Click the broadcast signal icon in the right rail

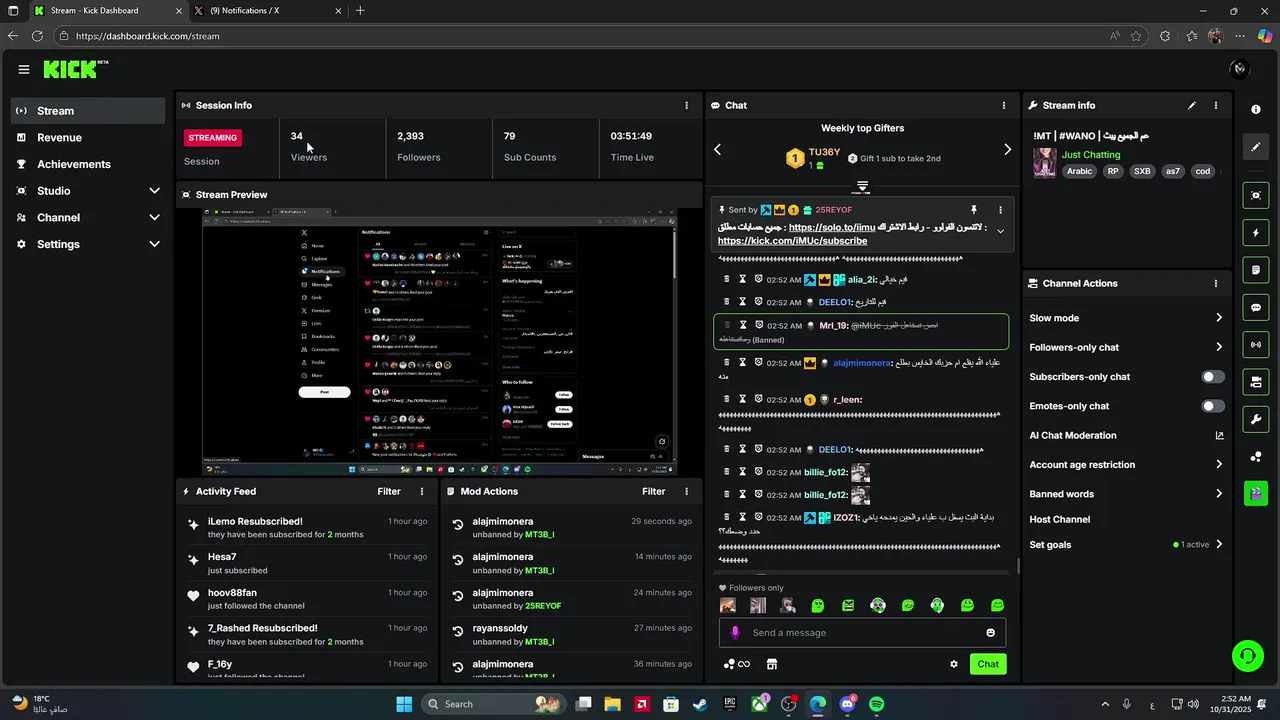[x=1256, y=345]
